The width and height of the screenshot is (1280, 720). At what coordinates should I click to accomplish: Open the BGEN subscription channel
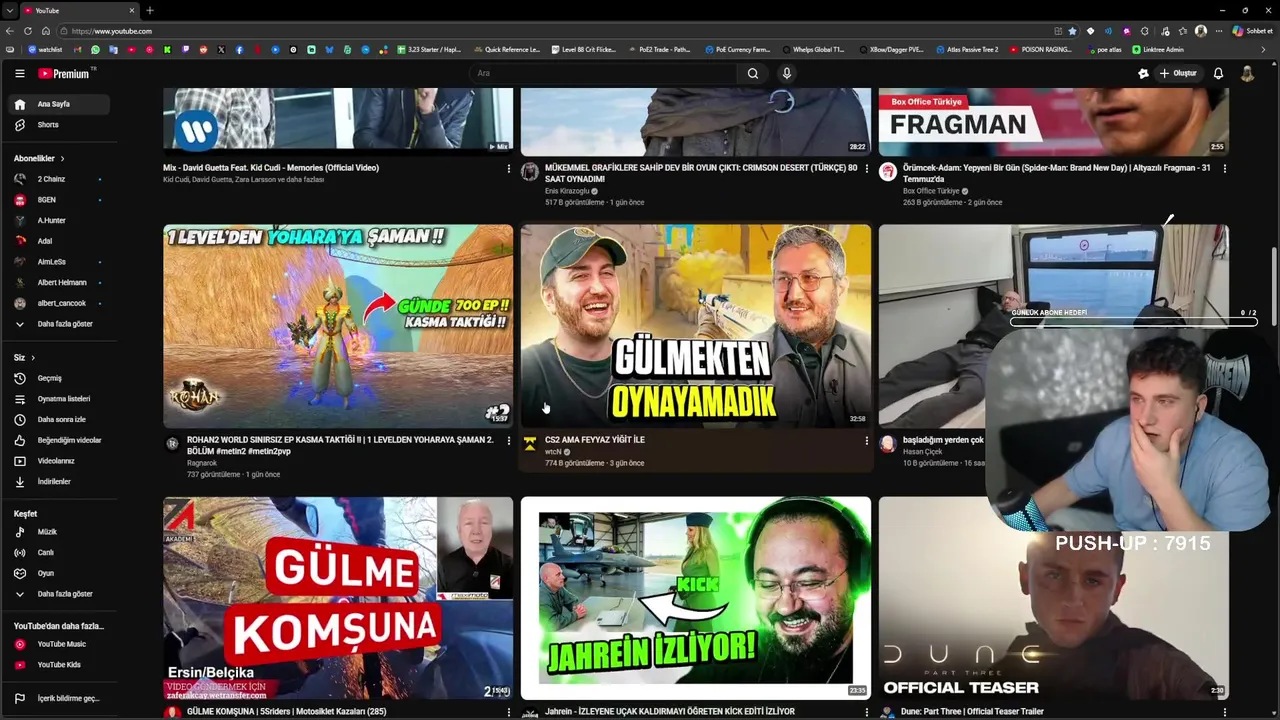[x=60, y=200]
